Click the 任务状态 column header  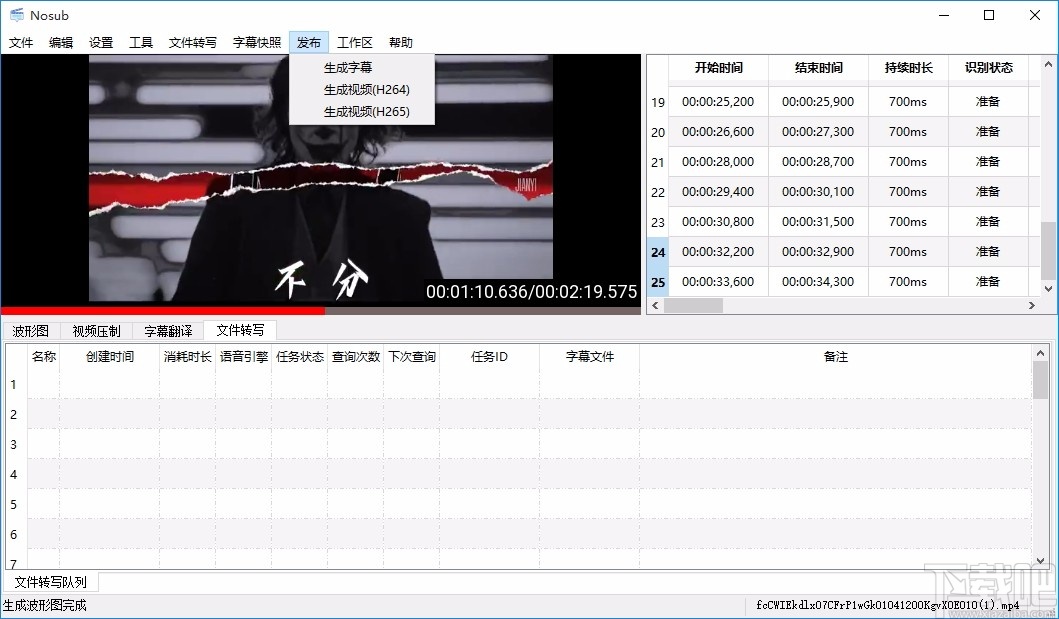pos(300,356)
